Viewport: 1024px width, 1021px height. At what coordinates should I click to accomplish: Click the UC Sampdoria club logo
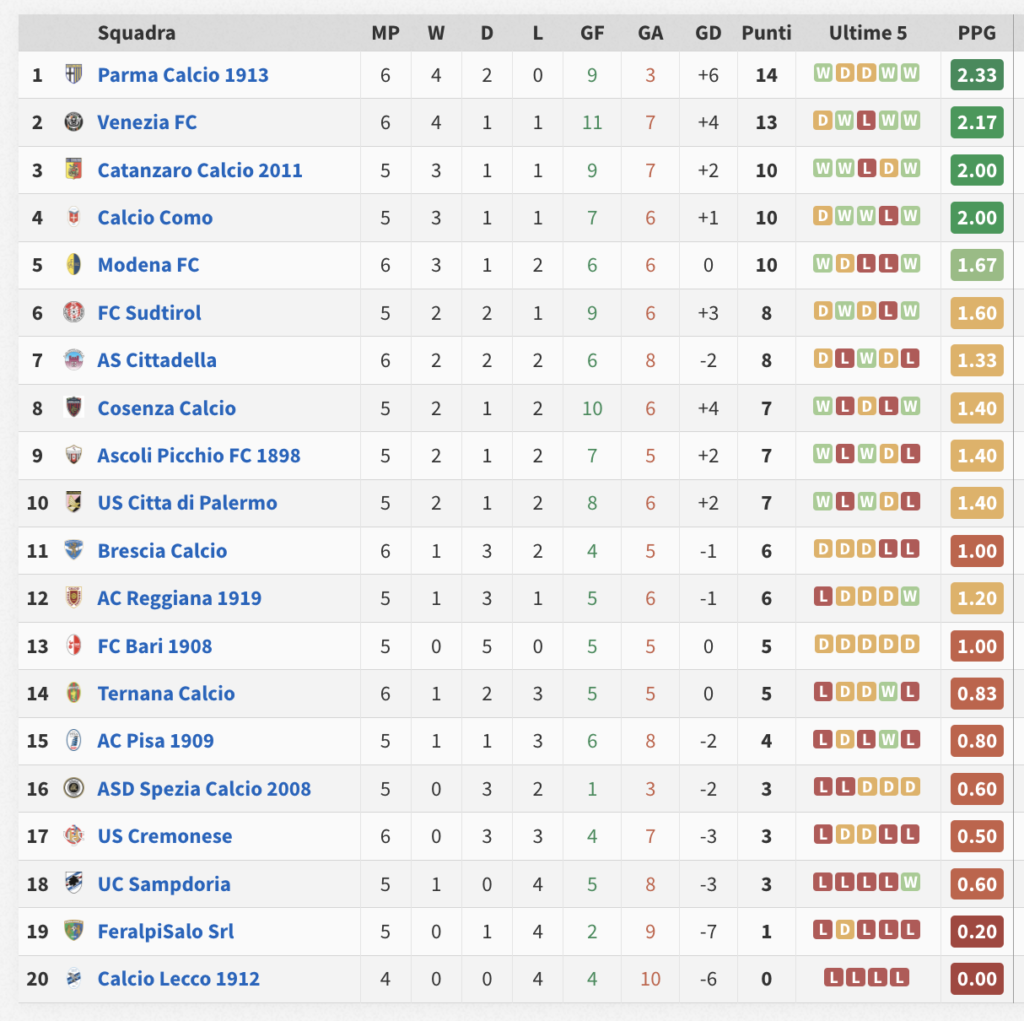[74, 883]
